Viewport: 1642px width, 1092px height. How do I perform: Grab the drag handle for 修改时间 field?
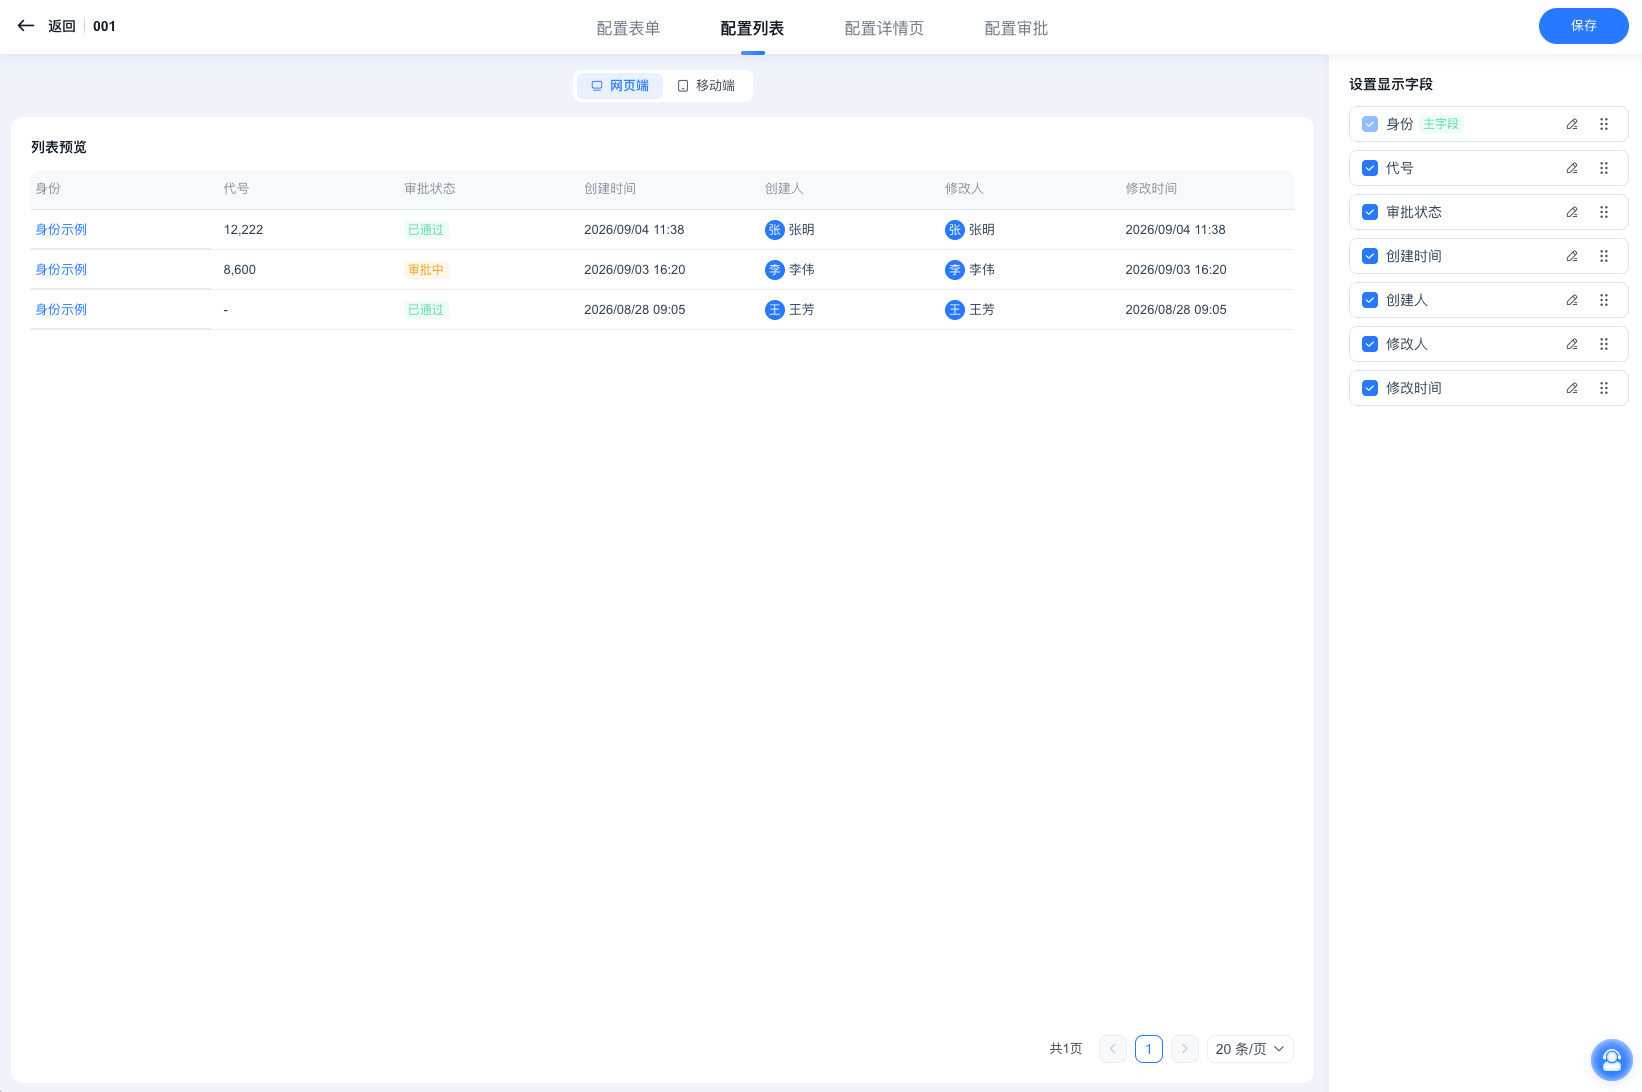click(1604, 388)
